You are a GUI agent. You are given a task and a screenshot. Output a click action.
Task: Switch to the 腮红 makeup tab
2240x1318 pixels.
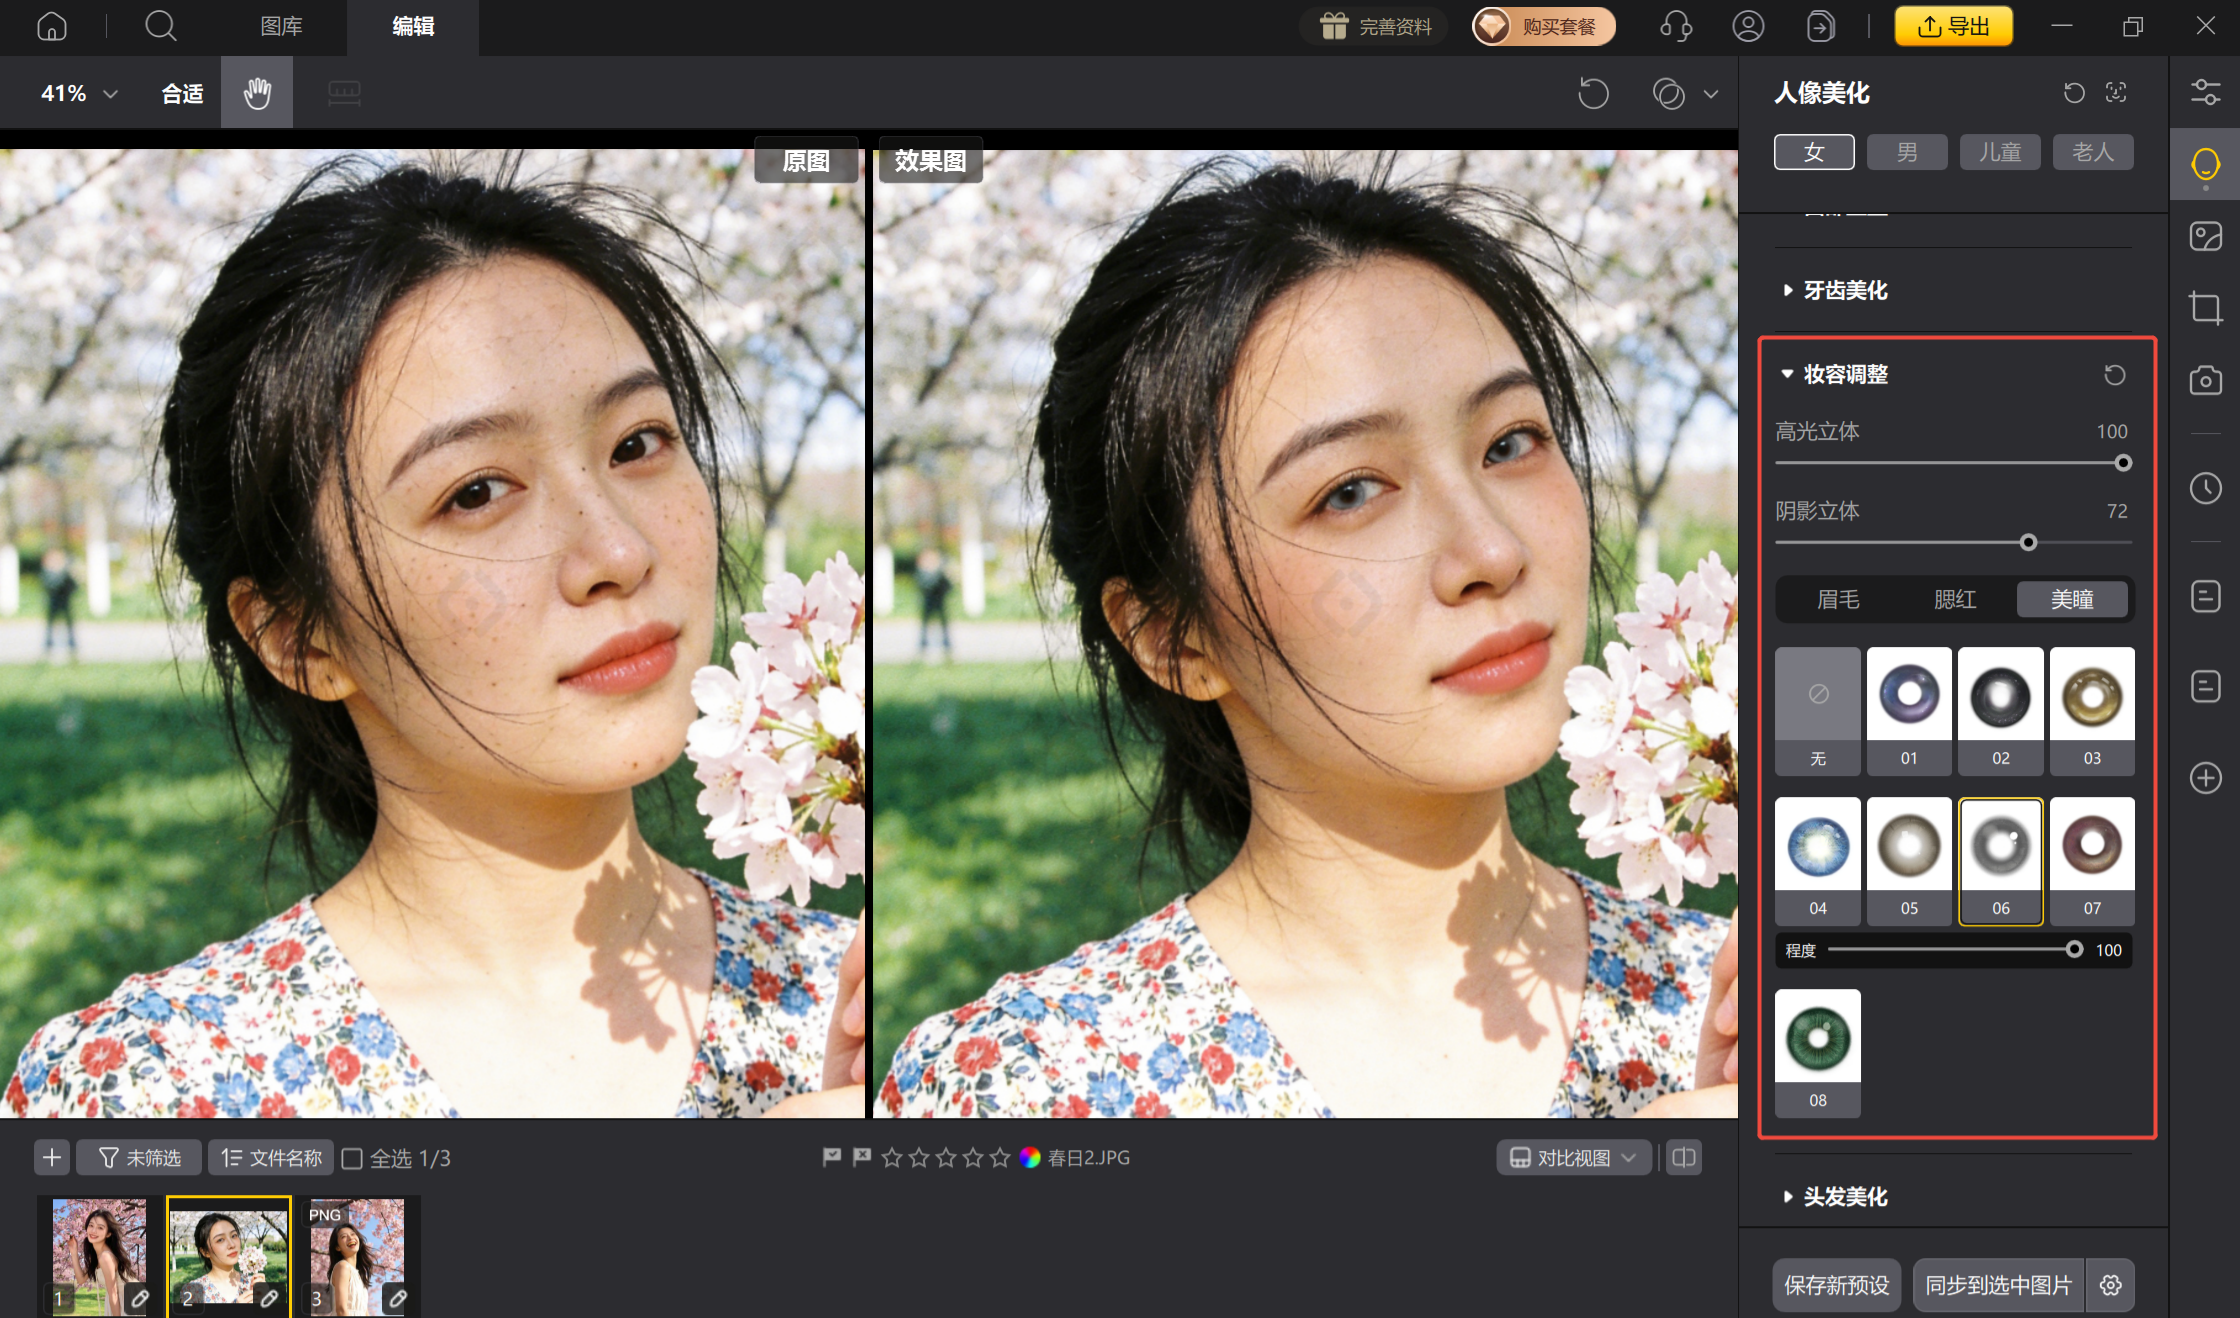click(1956, 599)
